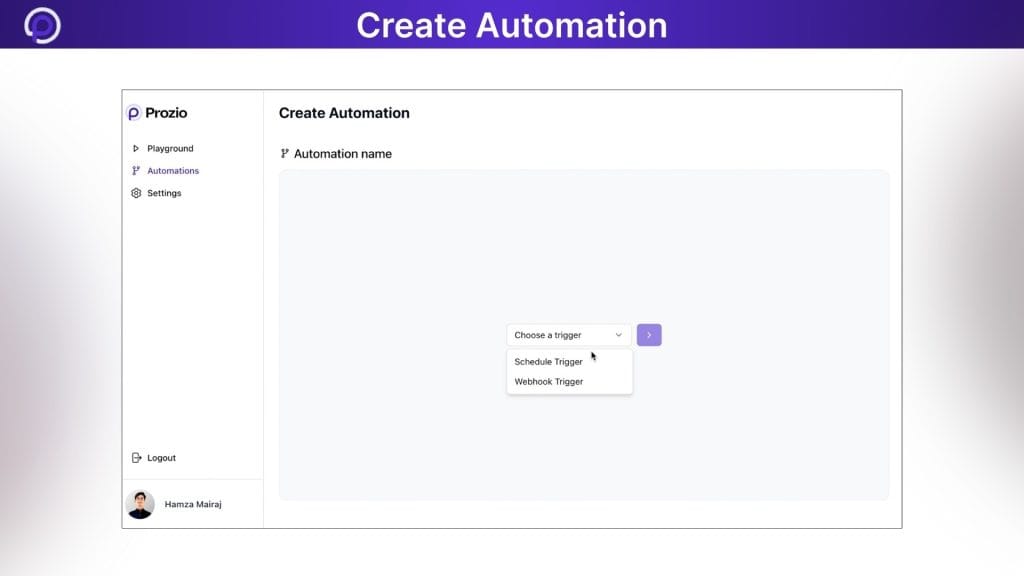Click the branch icon beside Automation name
Viewport: 1024px width, 576px height.
pyautogui.click(x=284, y=153)
